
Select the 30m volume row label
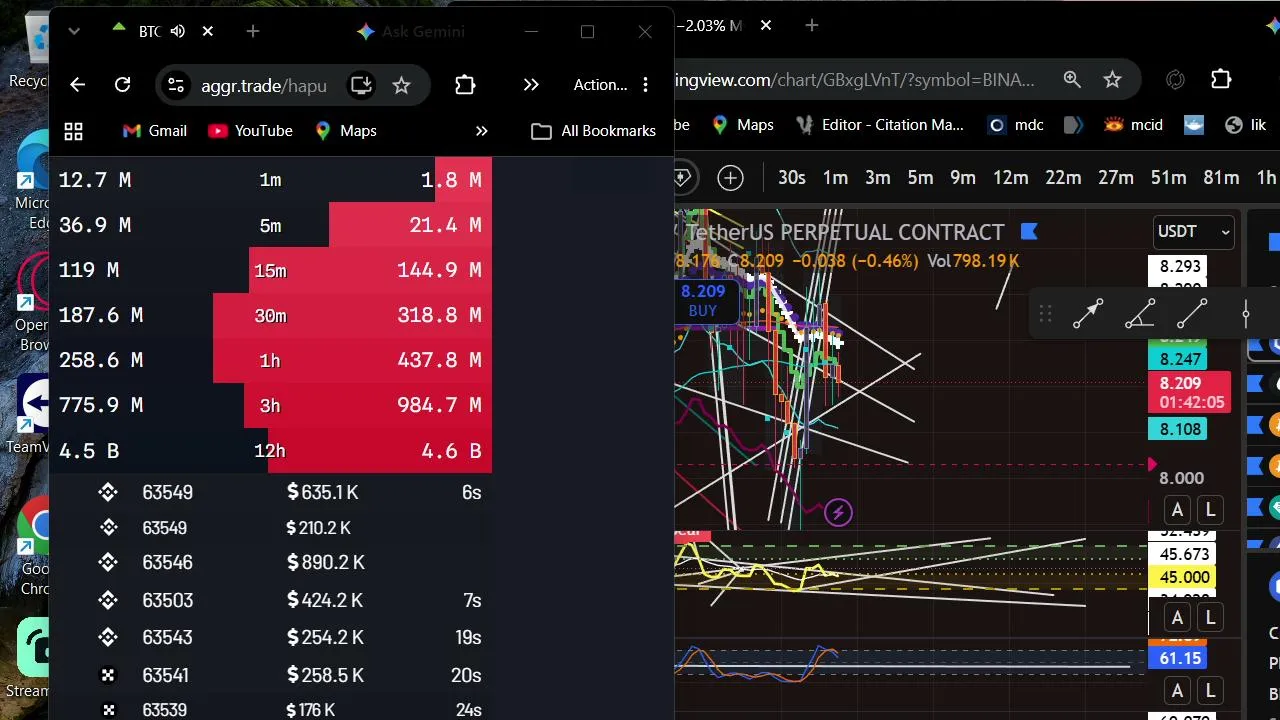[x=270, y=315]
